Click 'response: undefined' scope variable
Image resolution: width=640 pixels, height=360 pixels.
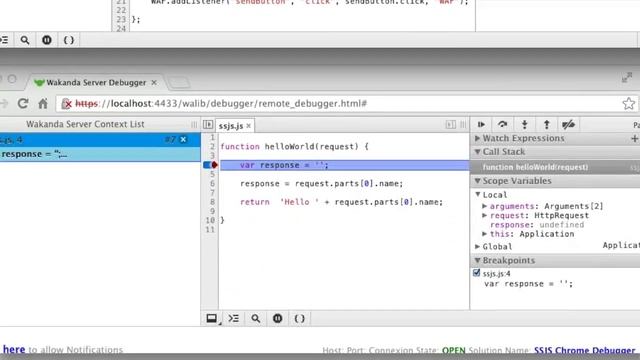(x=537, y=224)
